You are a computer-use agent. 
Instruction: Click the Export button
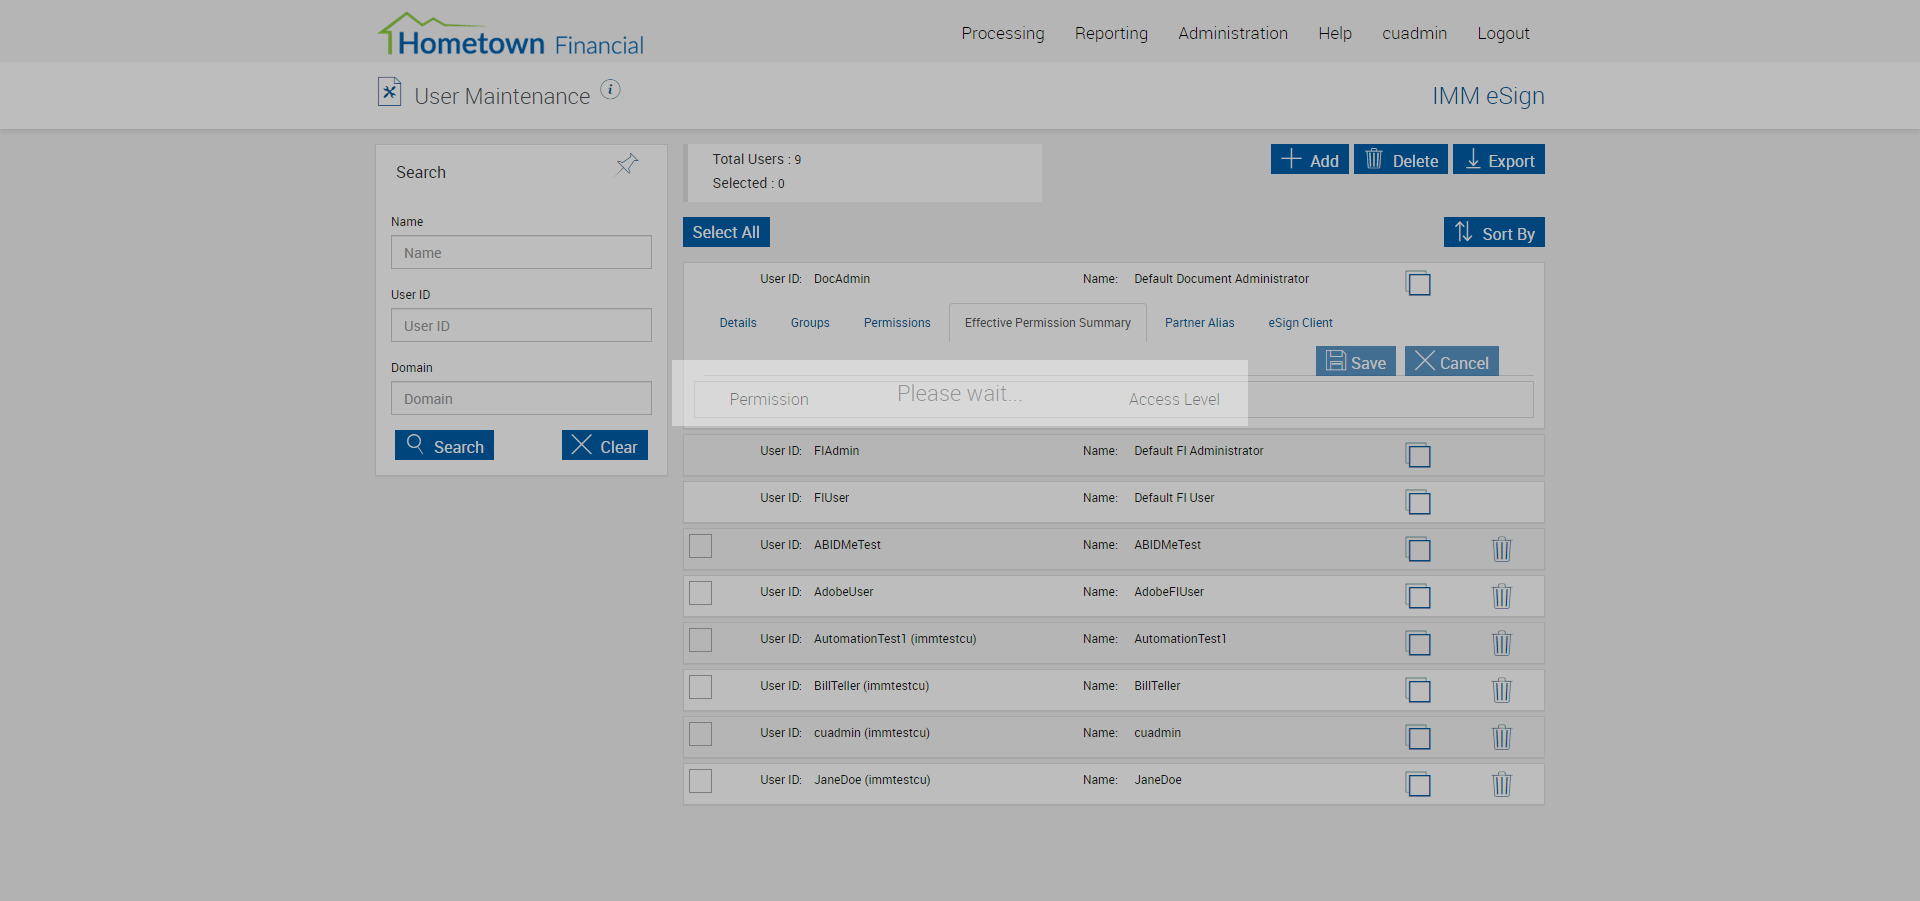pos(1498,160)
